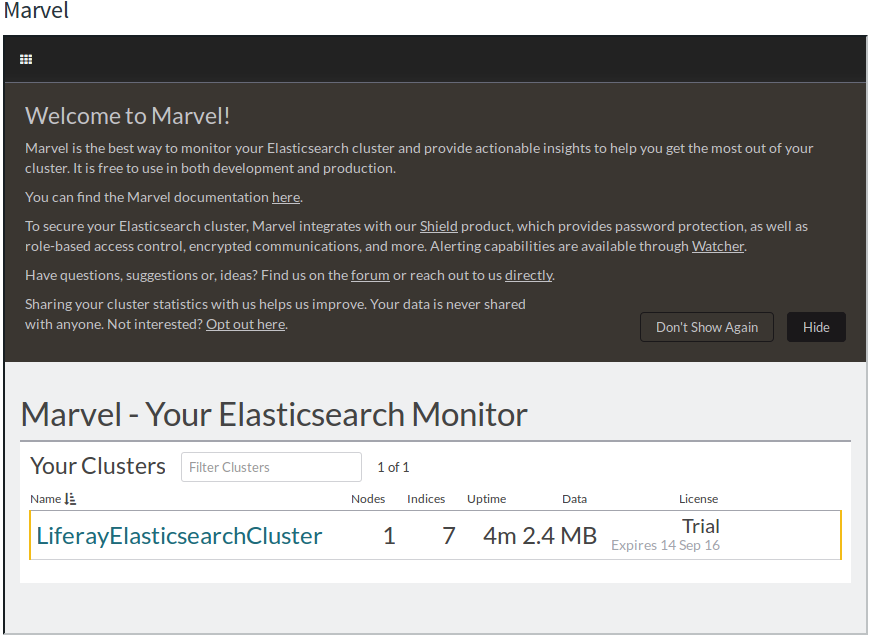The width and height of the screenshot is (869, 637).
Task: Click the '1 of 1' cluster count
Action: point(393,467)
